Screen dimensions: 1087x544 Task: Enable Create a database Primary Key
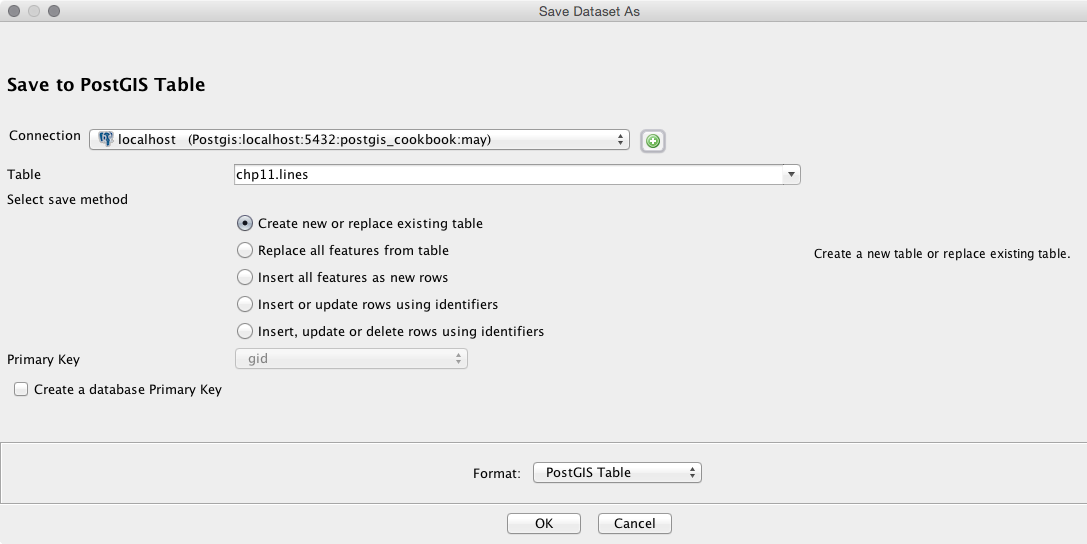click(x=21, y=390)
